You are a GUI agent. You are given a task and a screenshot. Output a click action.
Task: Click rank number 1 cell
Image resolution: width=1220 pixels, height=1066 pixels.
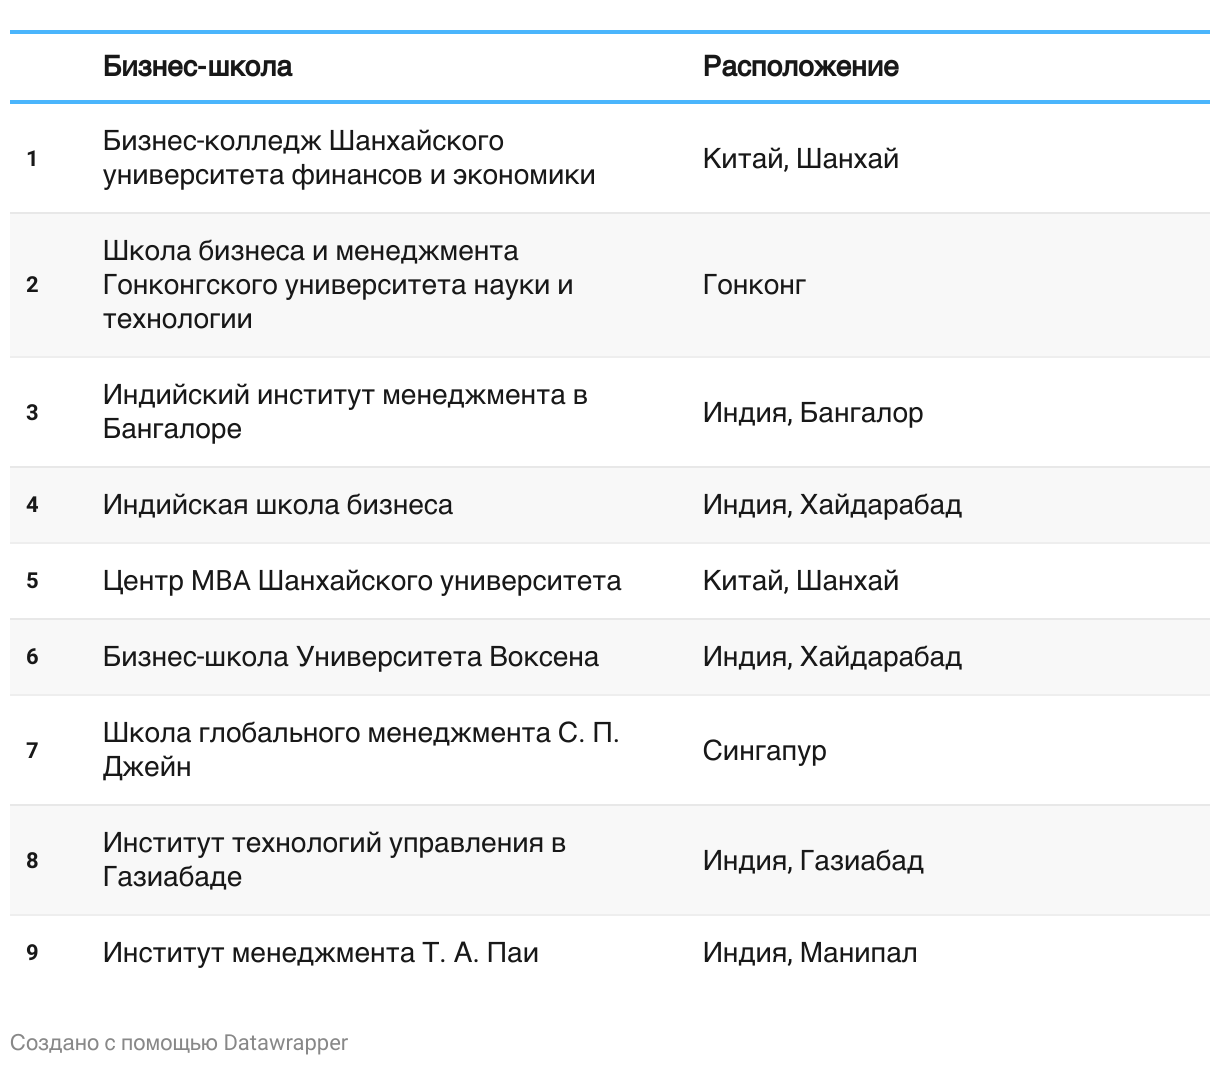32,159
